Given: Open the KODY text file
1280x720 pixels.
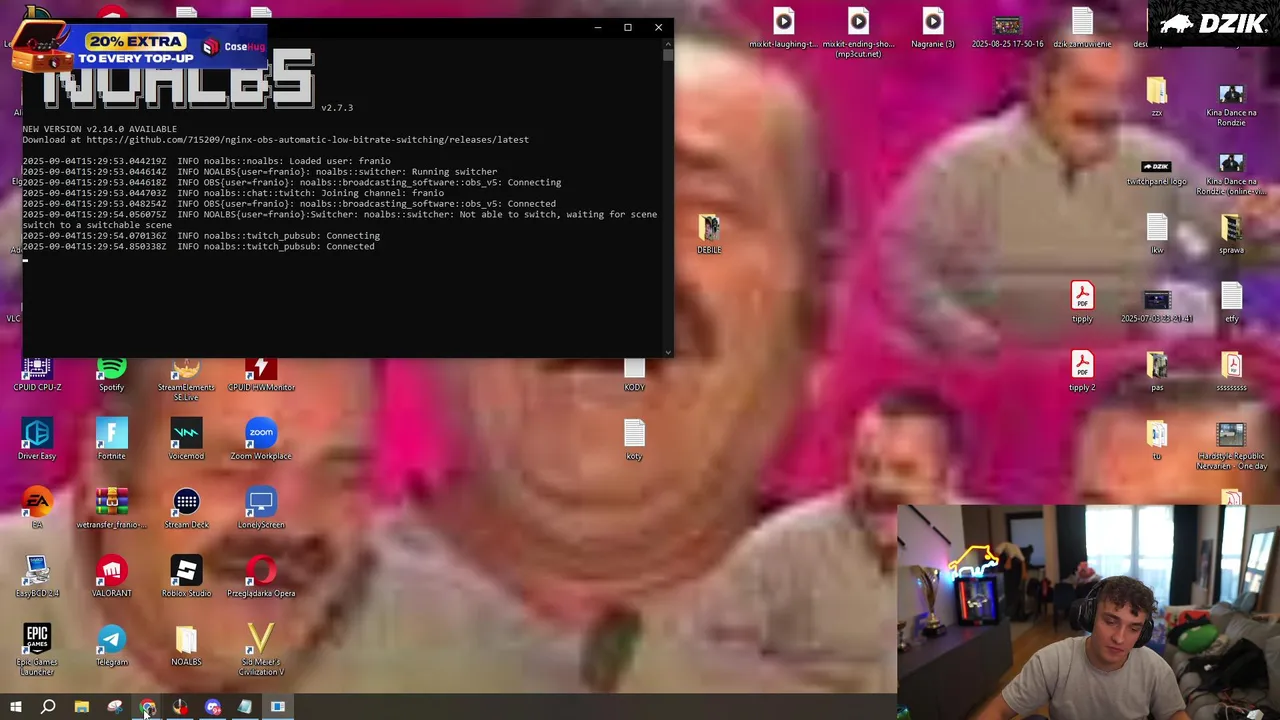Looking at the screenshot, I should [634, 374].
